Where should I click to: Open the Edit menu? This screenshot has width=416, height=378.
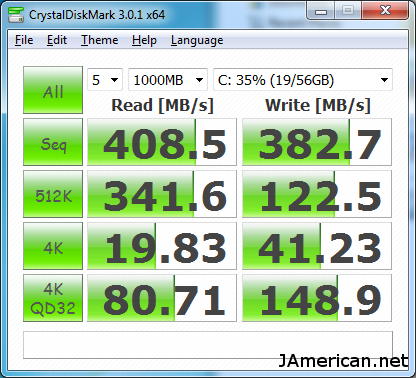pyautogui.click(x=57, y=40)
